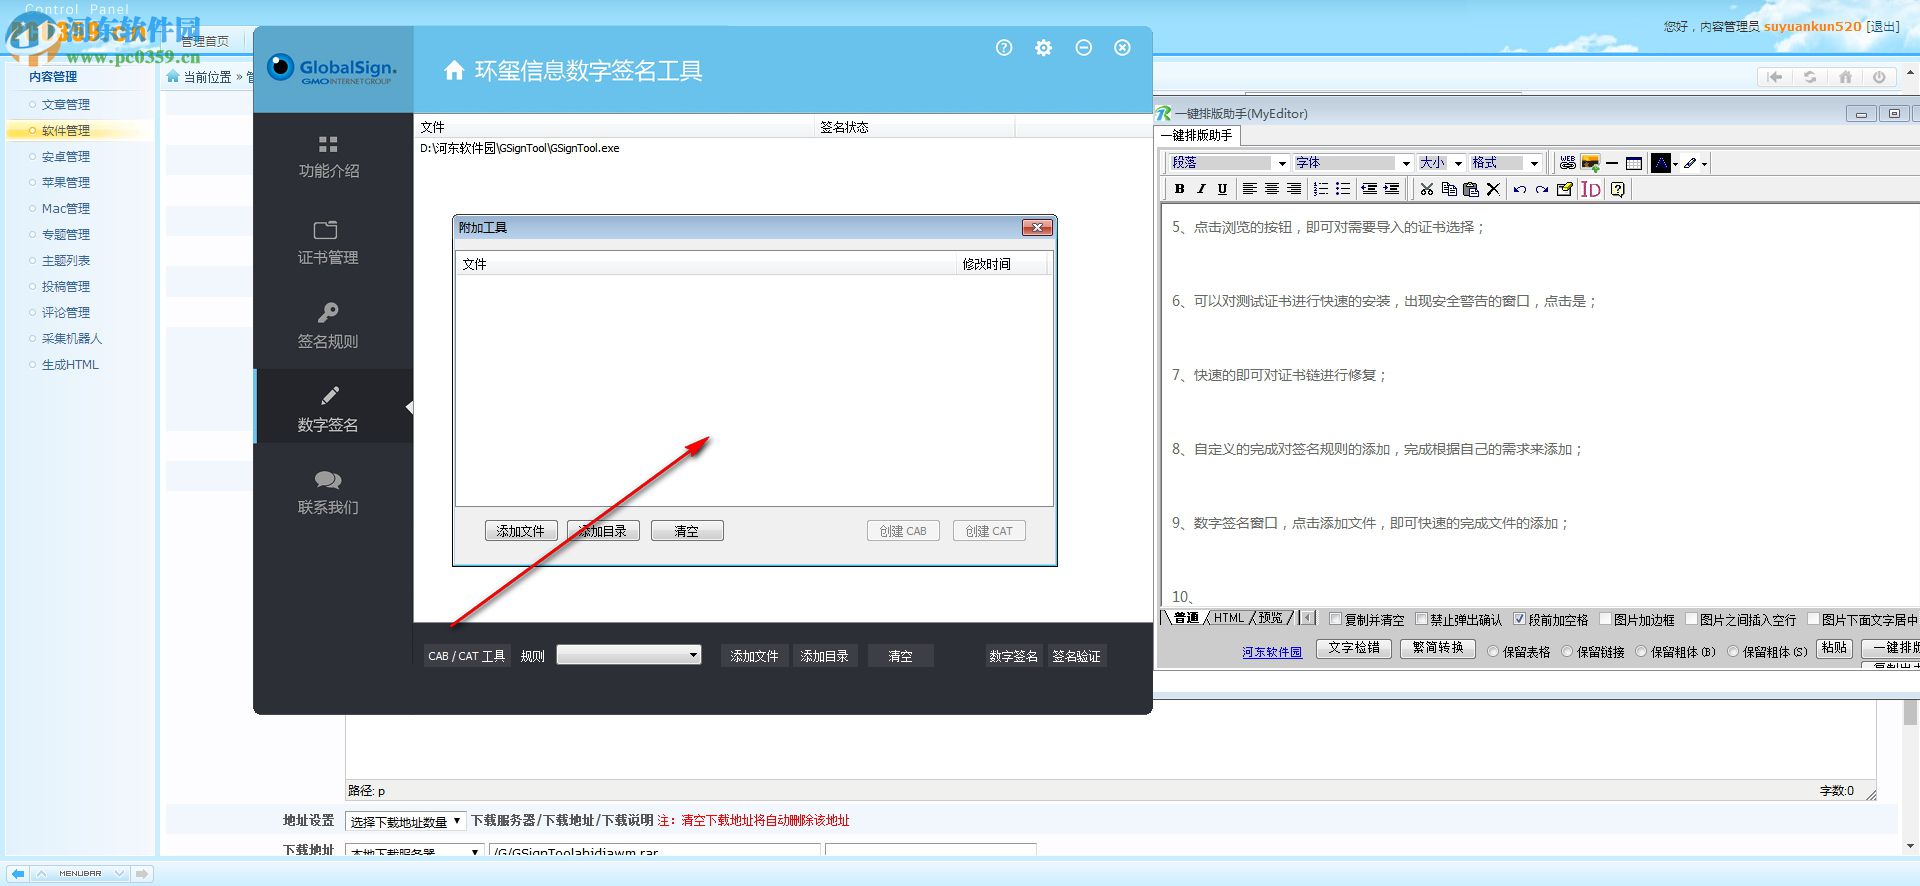Toggle bold in MyEditor toolbar

[x=1179, y=189]
